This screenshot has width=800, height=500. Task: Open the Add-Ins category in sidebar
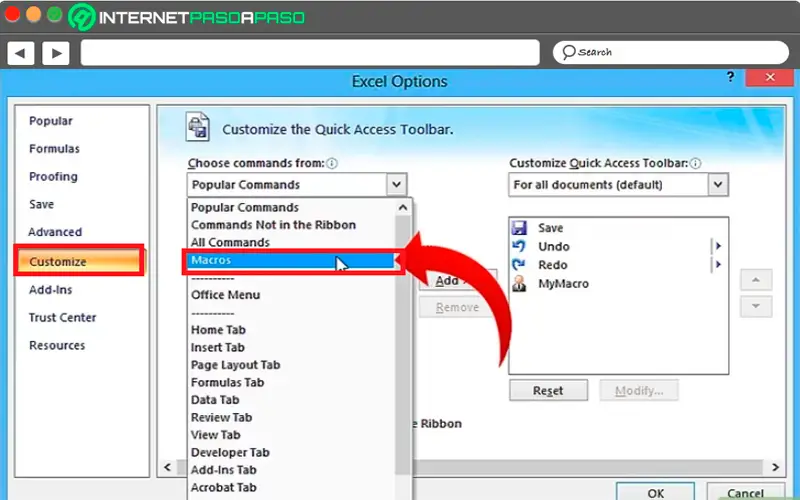coord(51,290)
